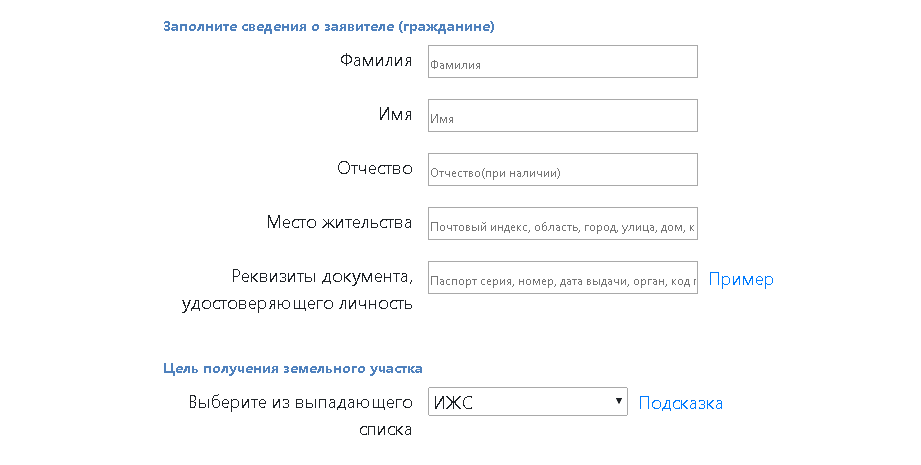Click the Фамилия input field
This screenshot has width=921, height=465.
pyautogui.click(x=562, y=62)
